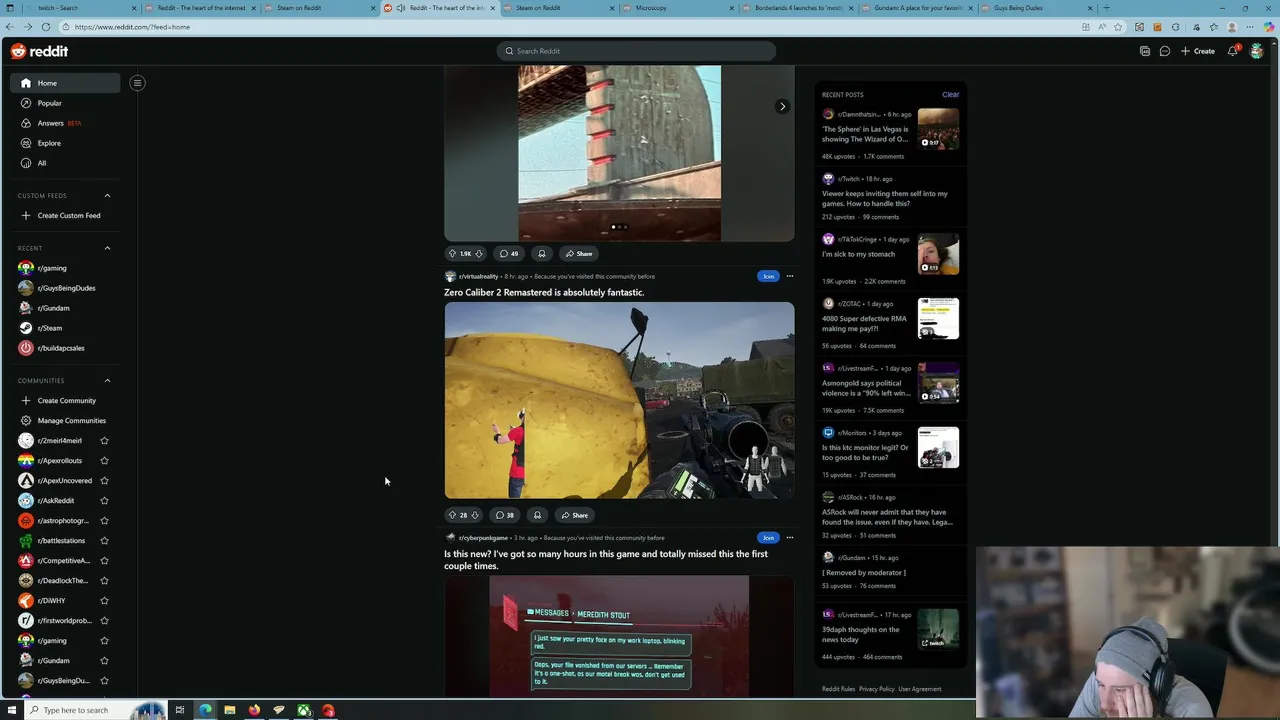Open the chat icon in Reddit header

pos(1165,51)
